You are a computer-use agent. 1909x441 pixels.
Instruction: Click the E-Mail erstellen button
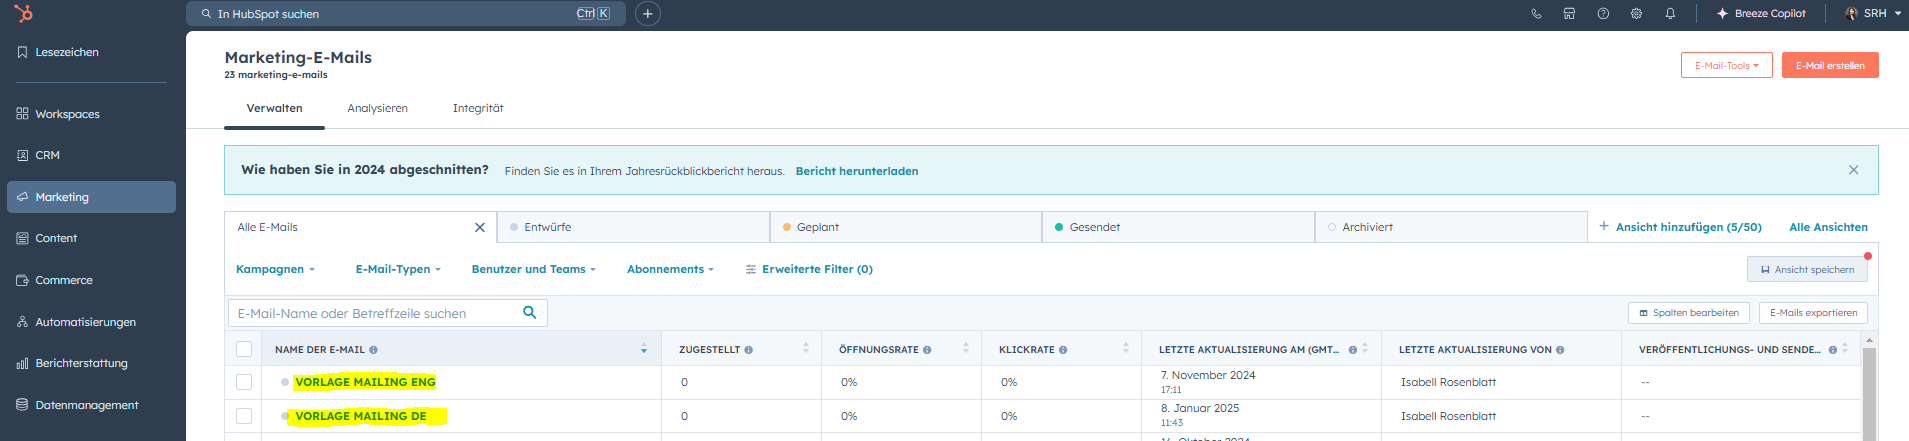click(1829, 65)
